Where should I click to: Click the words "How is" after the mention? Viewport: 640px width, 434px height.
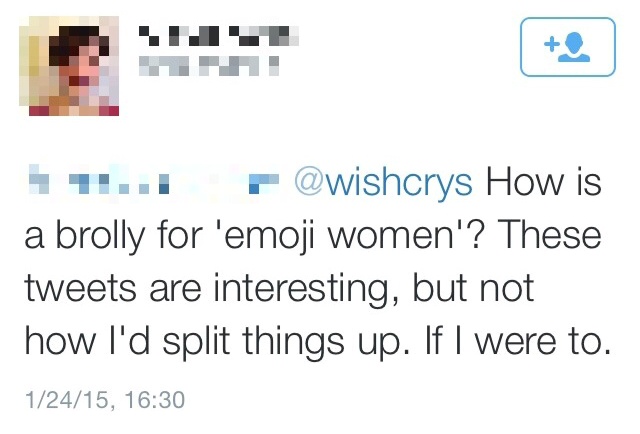[544, 186]
